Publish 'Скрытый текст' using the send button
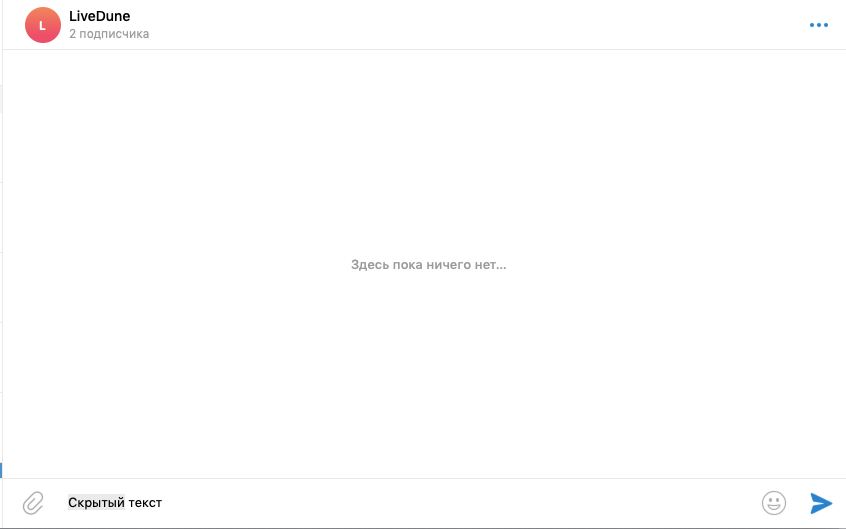The height and width of the screenshot is (529, 846). [x=821, y=503]
